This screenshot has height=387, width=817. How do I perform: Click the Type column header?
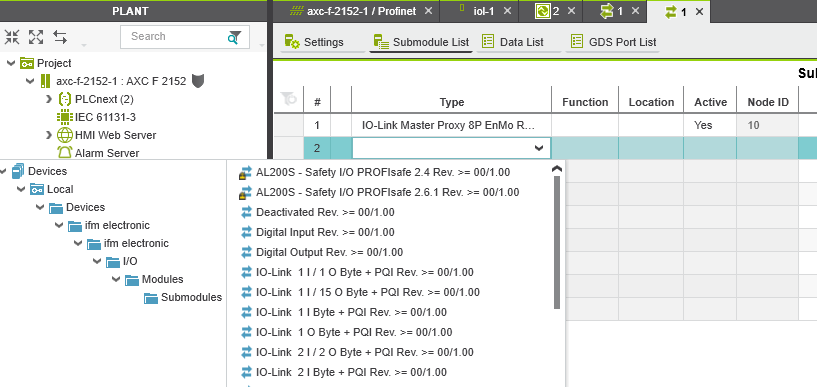coord(452,102)
